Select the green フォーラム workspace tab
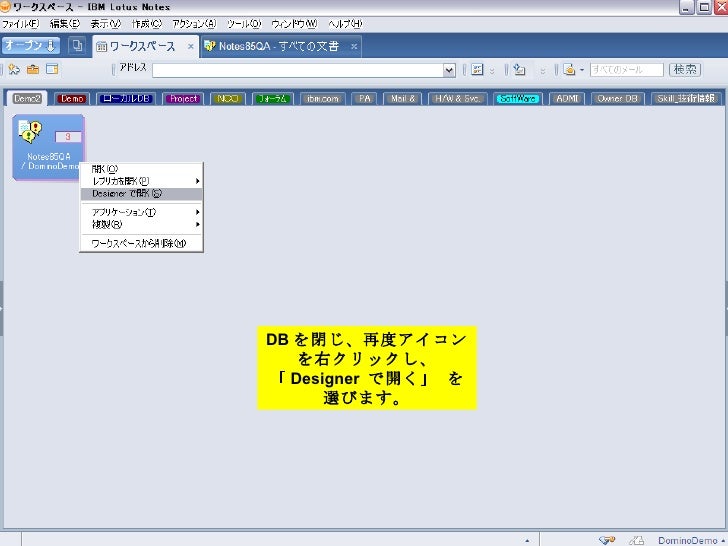728x546 pixels. [x=273, y=98]
